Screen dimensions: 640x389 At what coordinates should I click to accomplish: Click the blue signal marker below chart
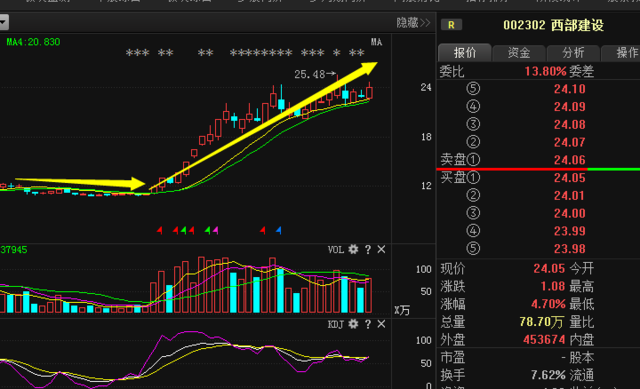coord(278,231)
